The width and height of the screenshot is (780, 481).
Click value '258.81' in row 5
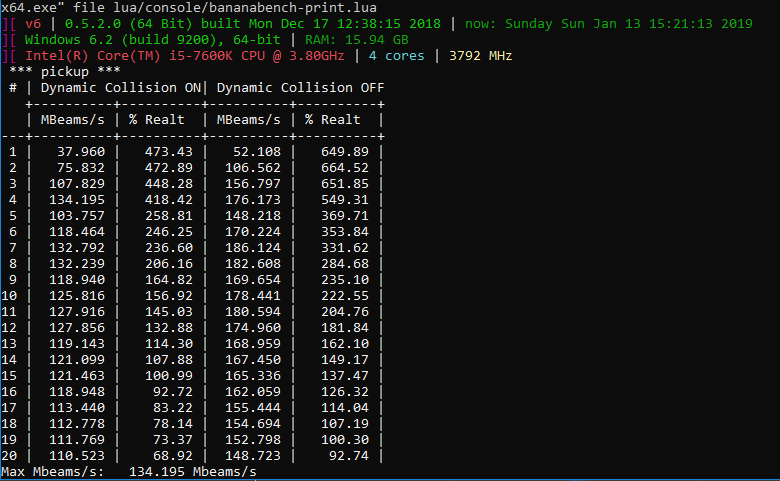click(169, 215)
